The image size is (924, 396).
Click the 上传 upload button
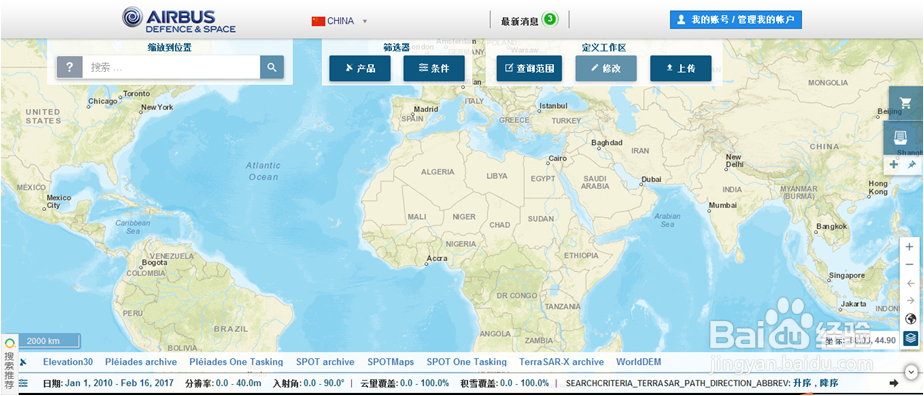[681, 68]
